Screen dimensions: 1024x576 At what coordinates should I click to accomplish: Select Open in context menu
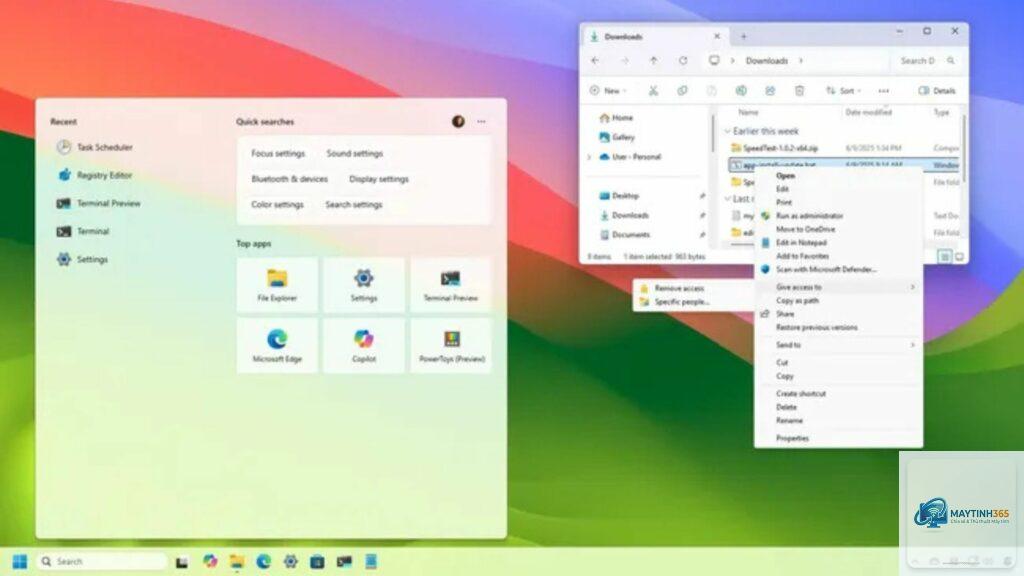[785, 176]
